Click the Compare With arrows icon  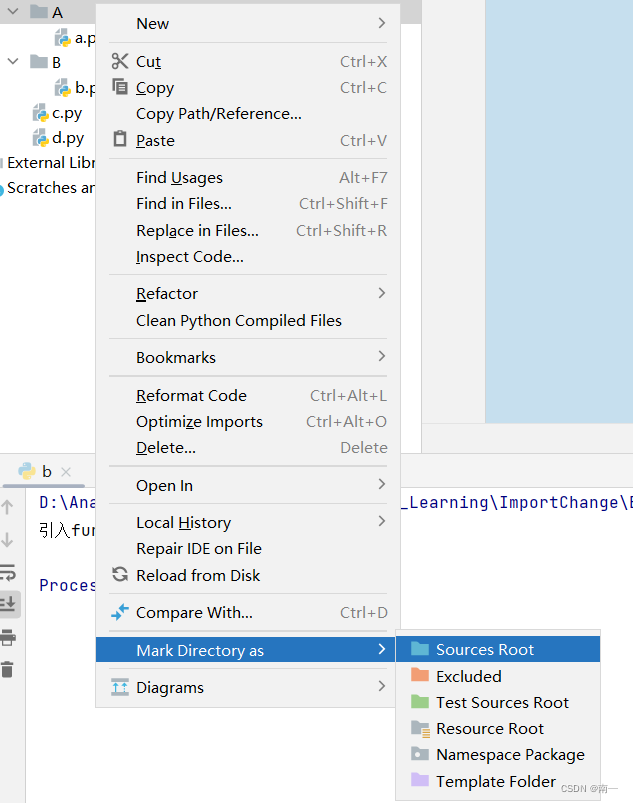point(120,611)
